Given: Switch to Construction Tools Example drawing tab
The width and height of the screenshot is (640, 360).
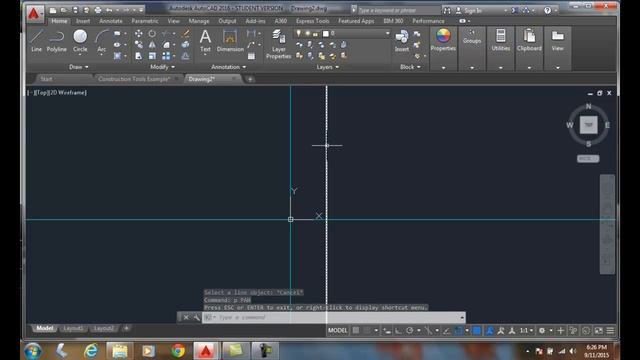Looking at the screenshot, I should 134,79.
